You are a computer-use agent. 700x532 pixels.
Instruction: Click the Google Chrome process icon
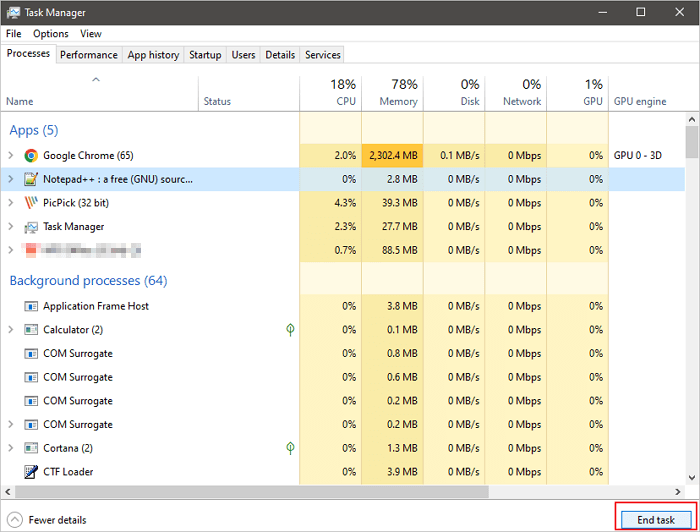pyautogui.click(x=32, y=156)
